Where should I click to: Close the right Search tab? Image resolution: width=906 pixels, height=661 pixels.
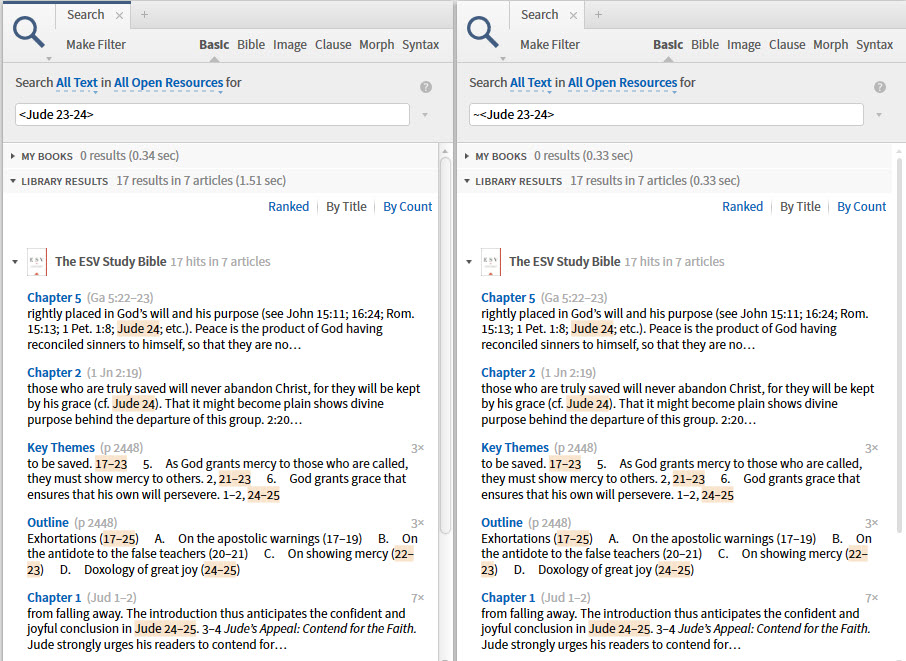pos(573,16)
